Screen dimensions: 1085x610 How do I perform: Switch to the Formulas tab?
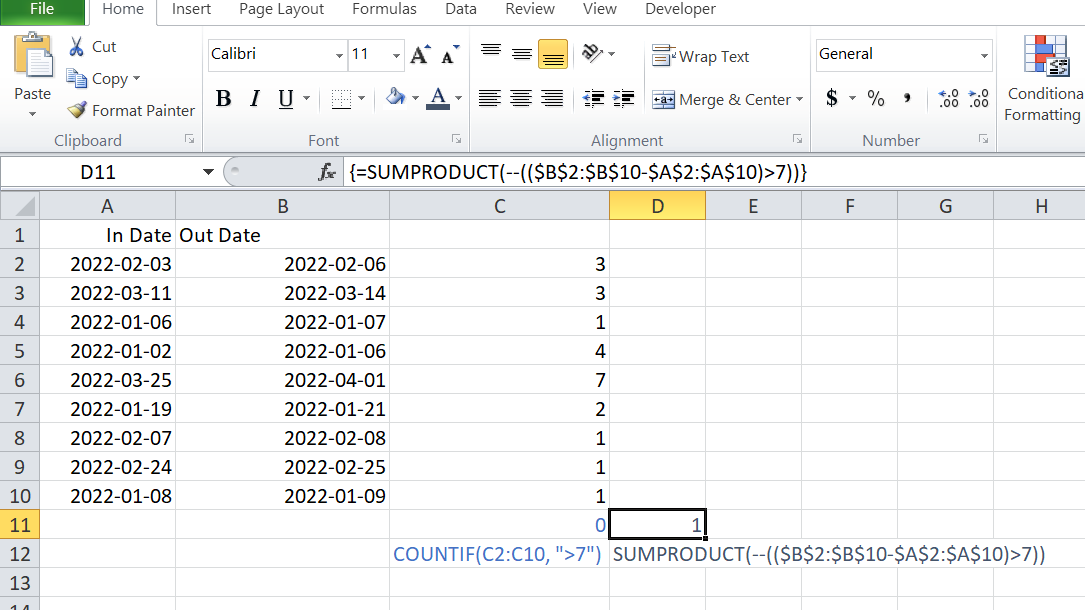384,10
